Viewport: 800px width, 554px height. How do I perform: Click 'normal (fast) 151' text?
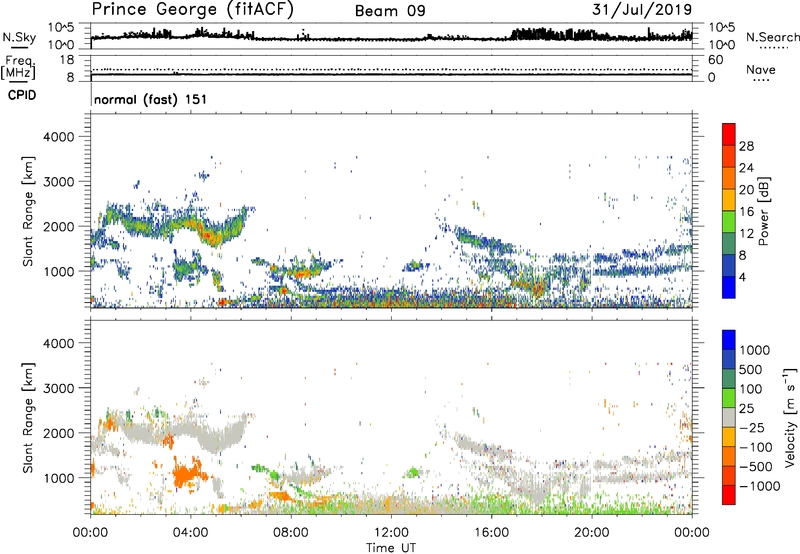[151, 99]
